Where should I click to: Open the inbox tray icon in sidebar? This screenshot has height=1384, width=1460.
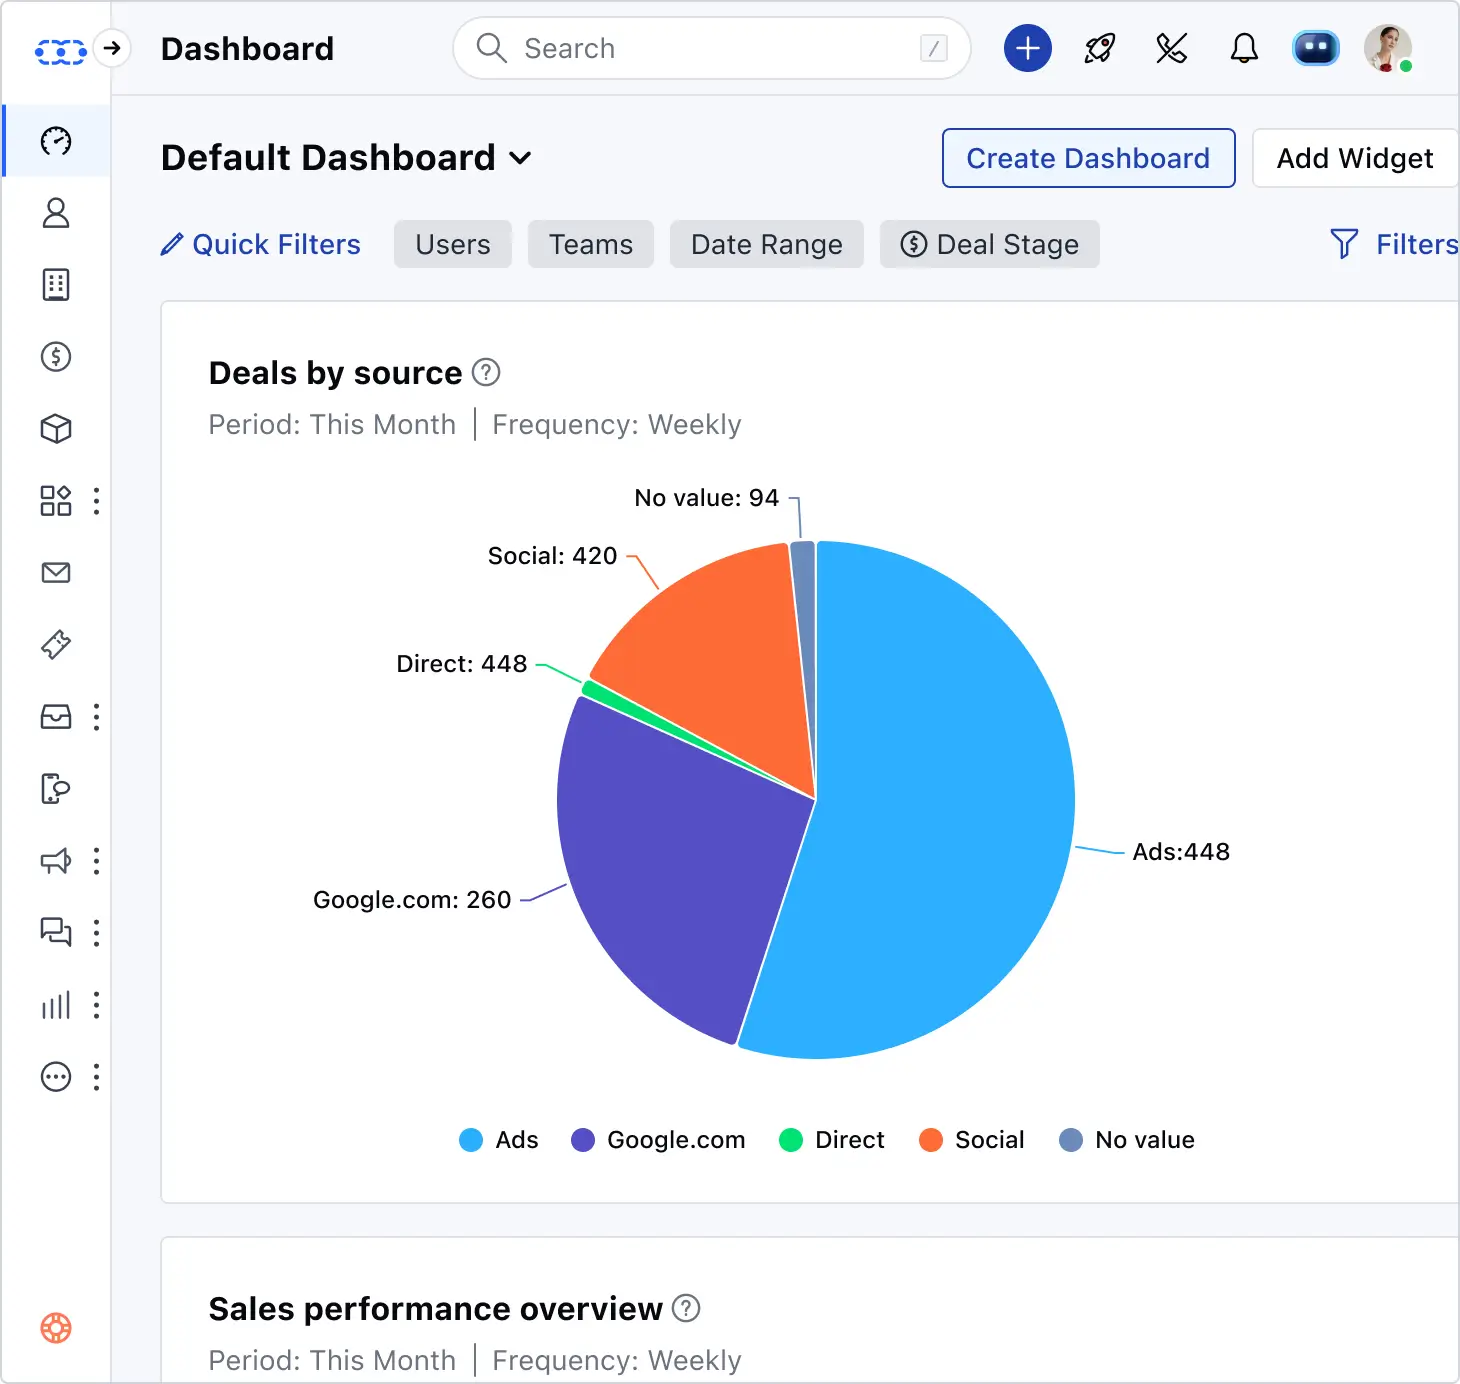click(x=56, y=717)
